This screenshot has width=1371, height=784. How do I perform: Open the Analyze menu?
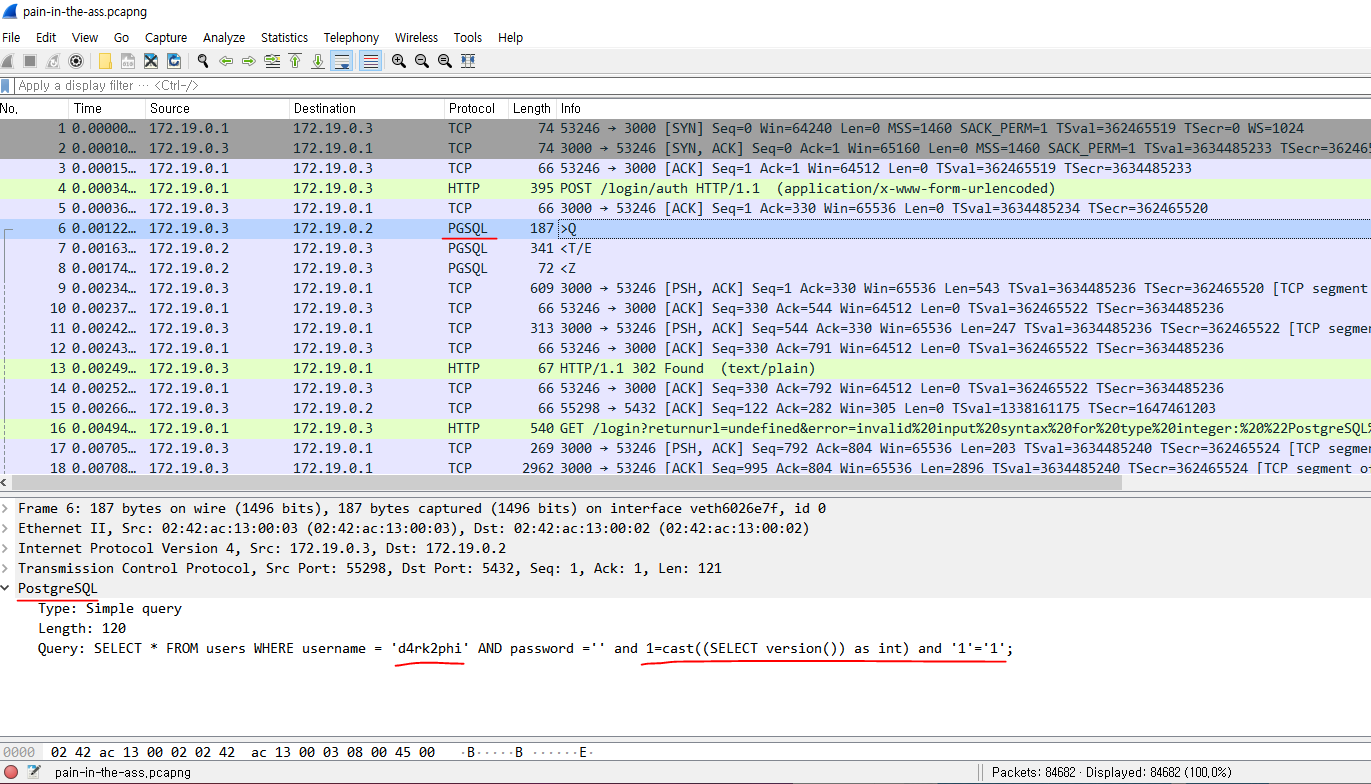(x=224, y=37)
